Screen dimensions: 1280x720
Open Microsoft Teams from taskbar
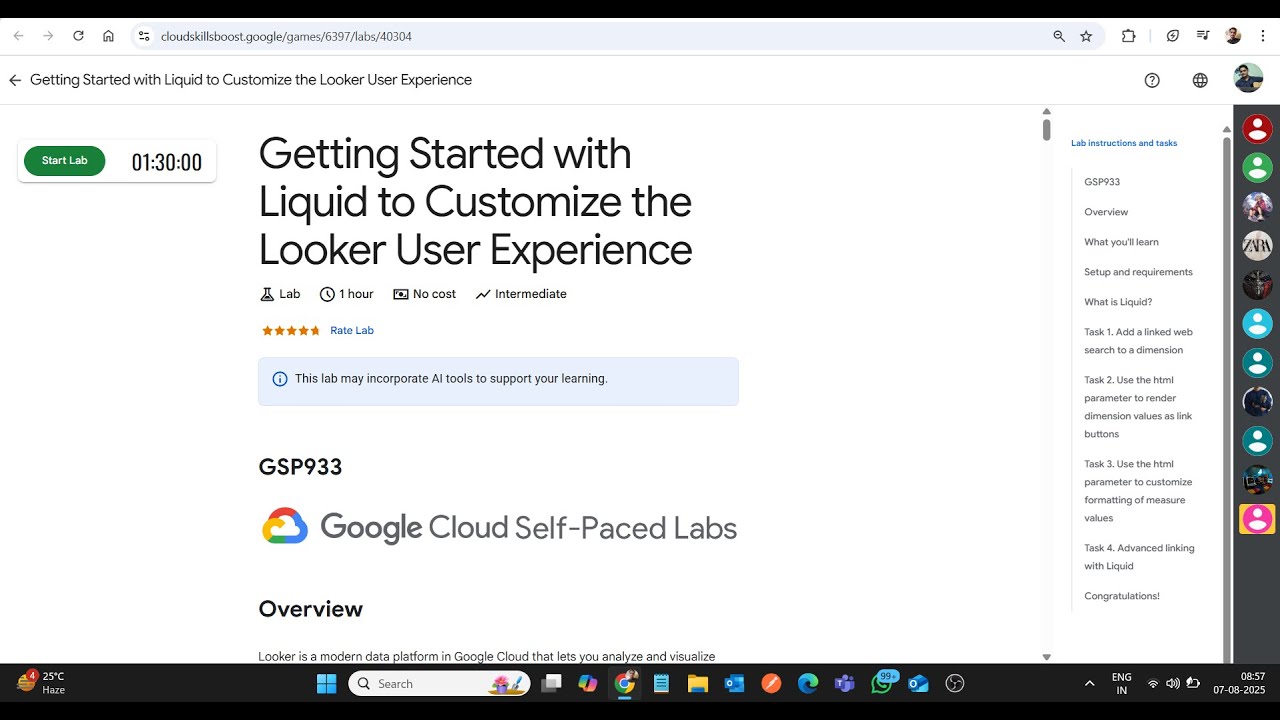845,684
